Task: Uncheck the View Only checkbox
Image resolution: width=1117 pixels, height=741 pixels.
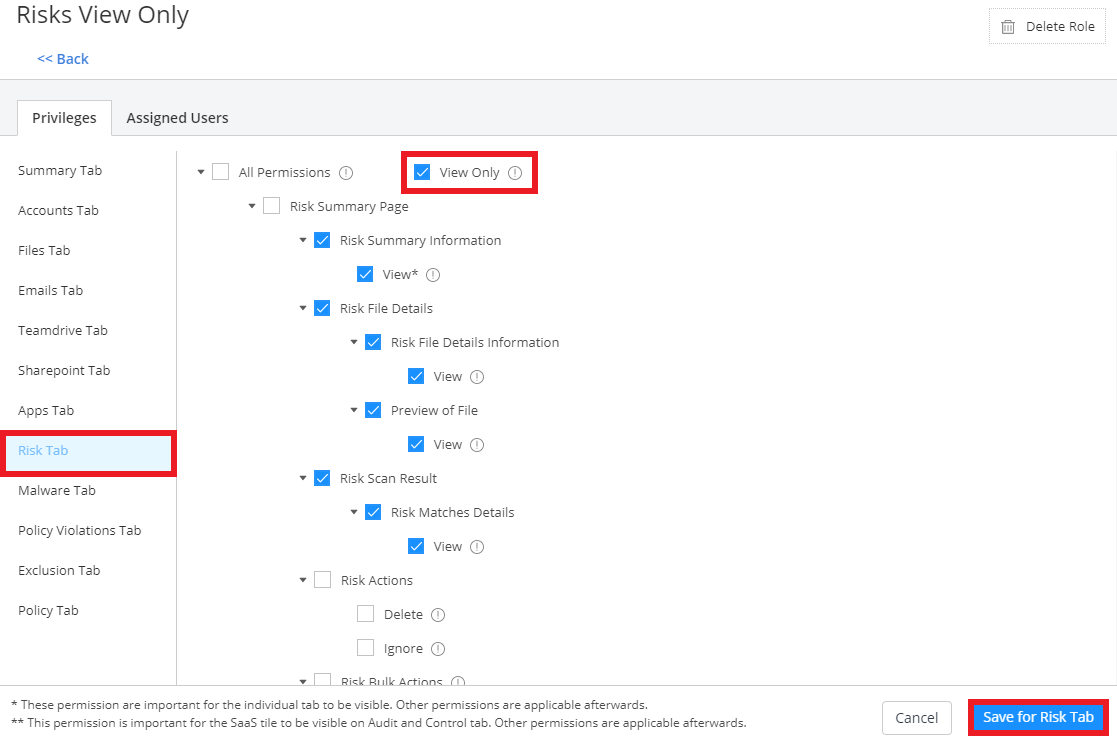Action: 422,172
